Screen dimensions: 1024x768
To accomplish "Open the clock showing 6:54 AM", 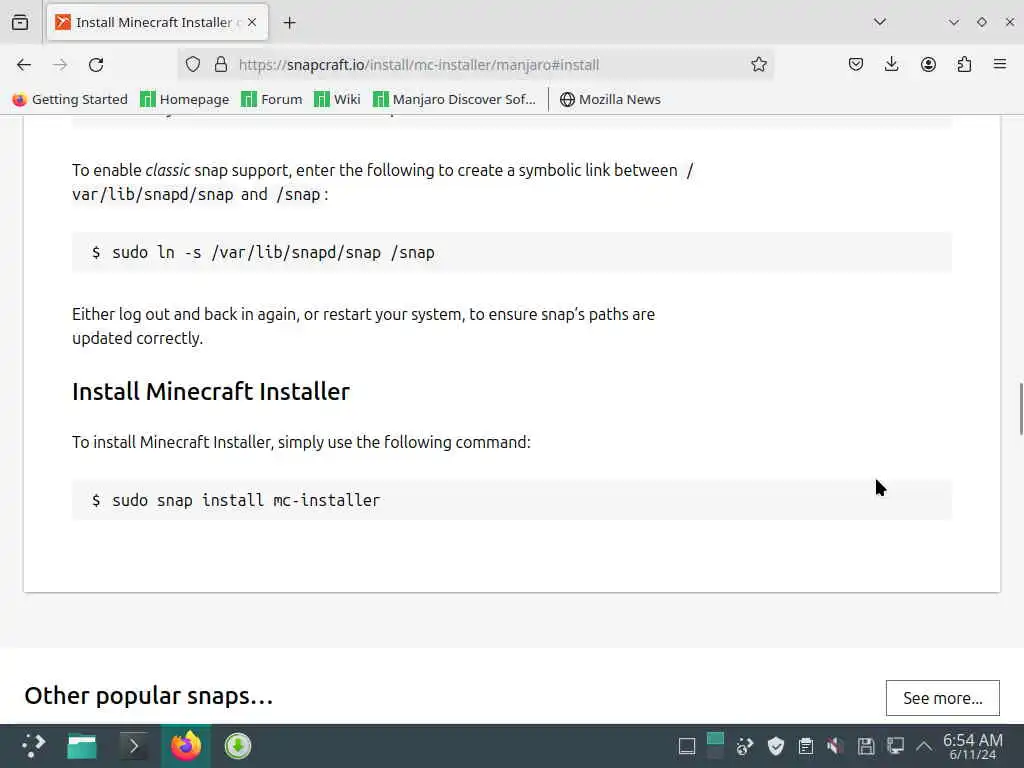I will coord(973,746).
